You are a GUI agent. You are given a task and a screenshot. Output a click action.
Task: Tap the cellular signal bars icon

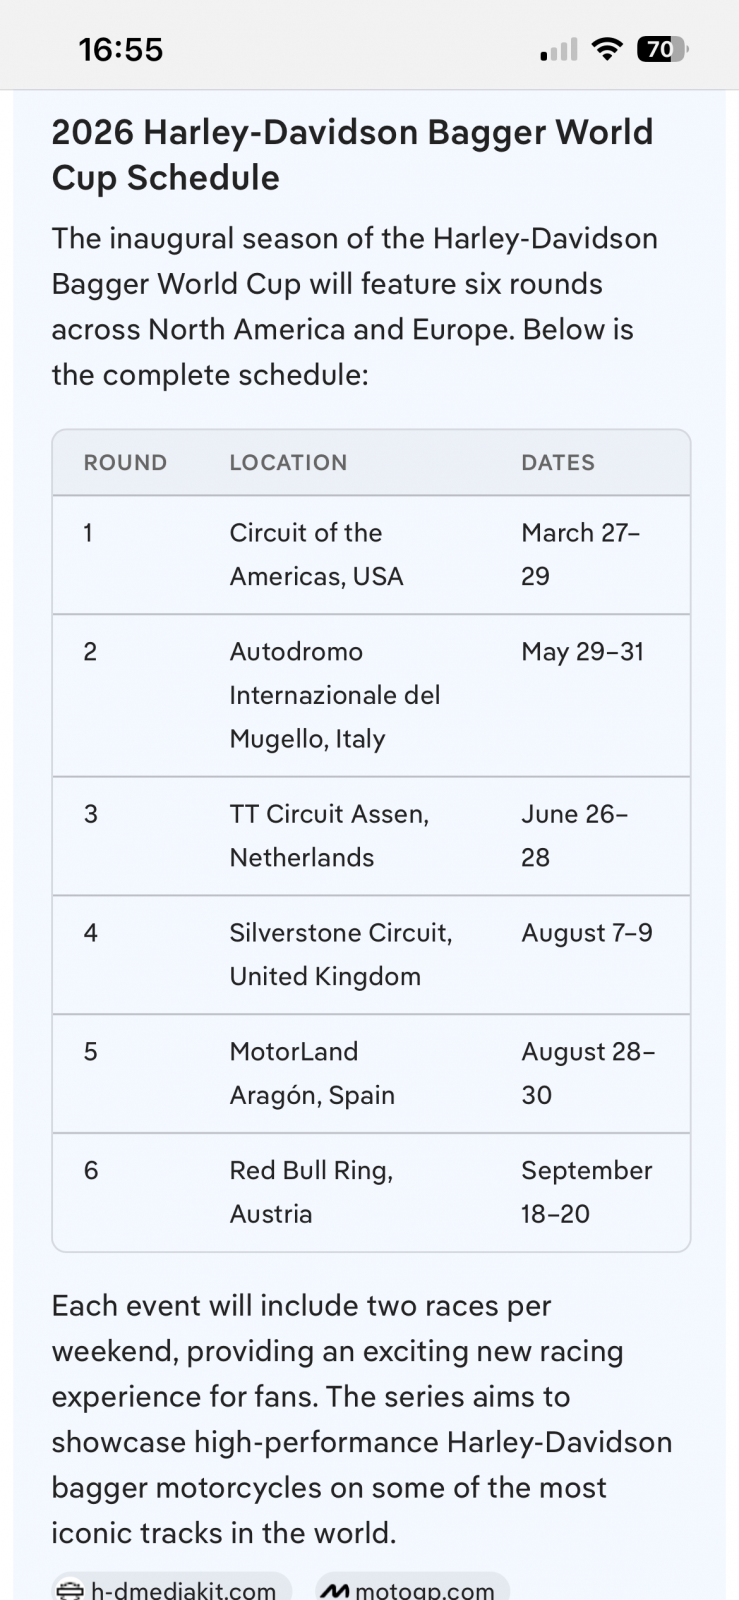pos(558,50)
